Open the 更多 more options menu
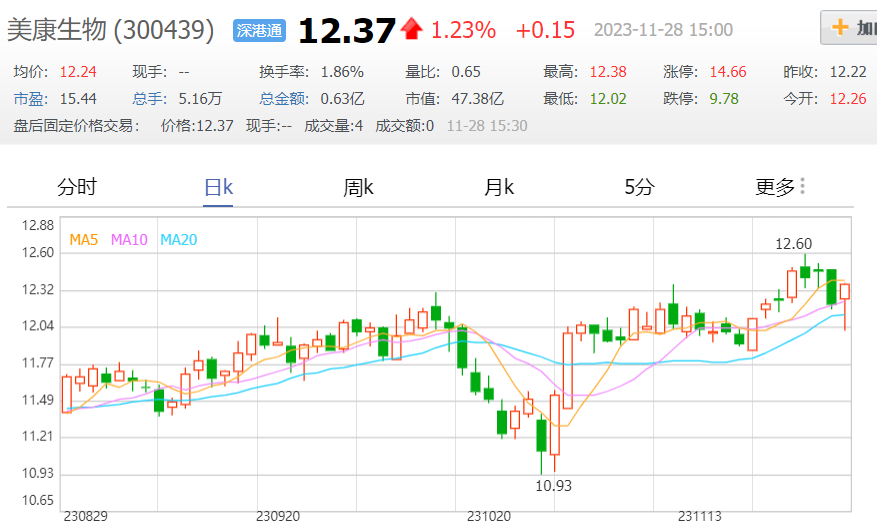877x526 pixels. coord(780,187)
